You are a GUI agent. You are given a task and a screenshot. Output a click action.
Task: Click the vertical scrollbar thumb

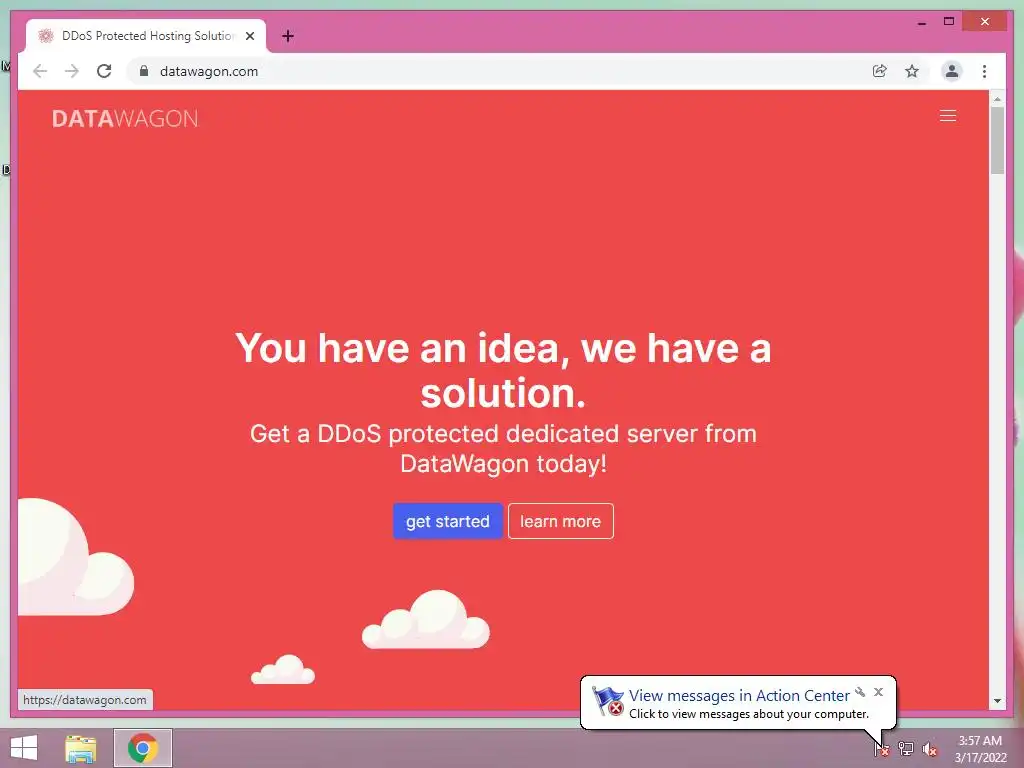tap(997, 140)
